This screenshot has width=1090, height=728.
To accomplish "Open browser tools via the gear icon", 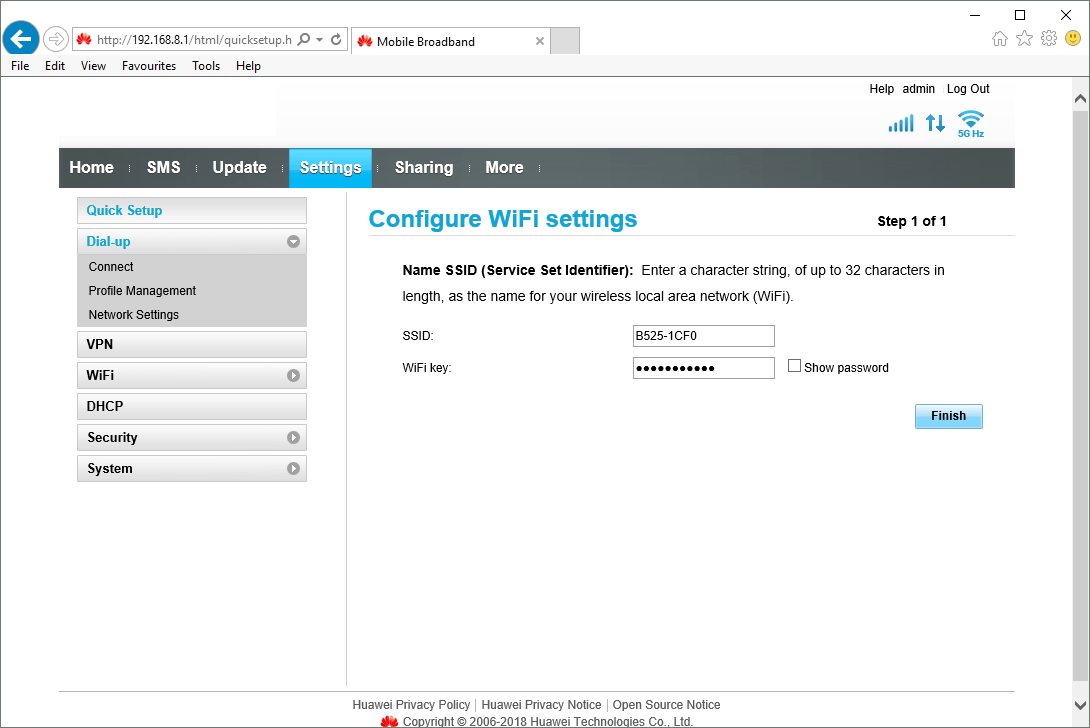I will pyautogui.click(x=1048, y=39).
